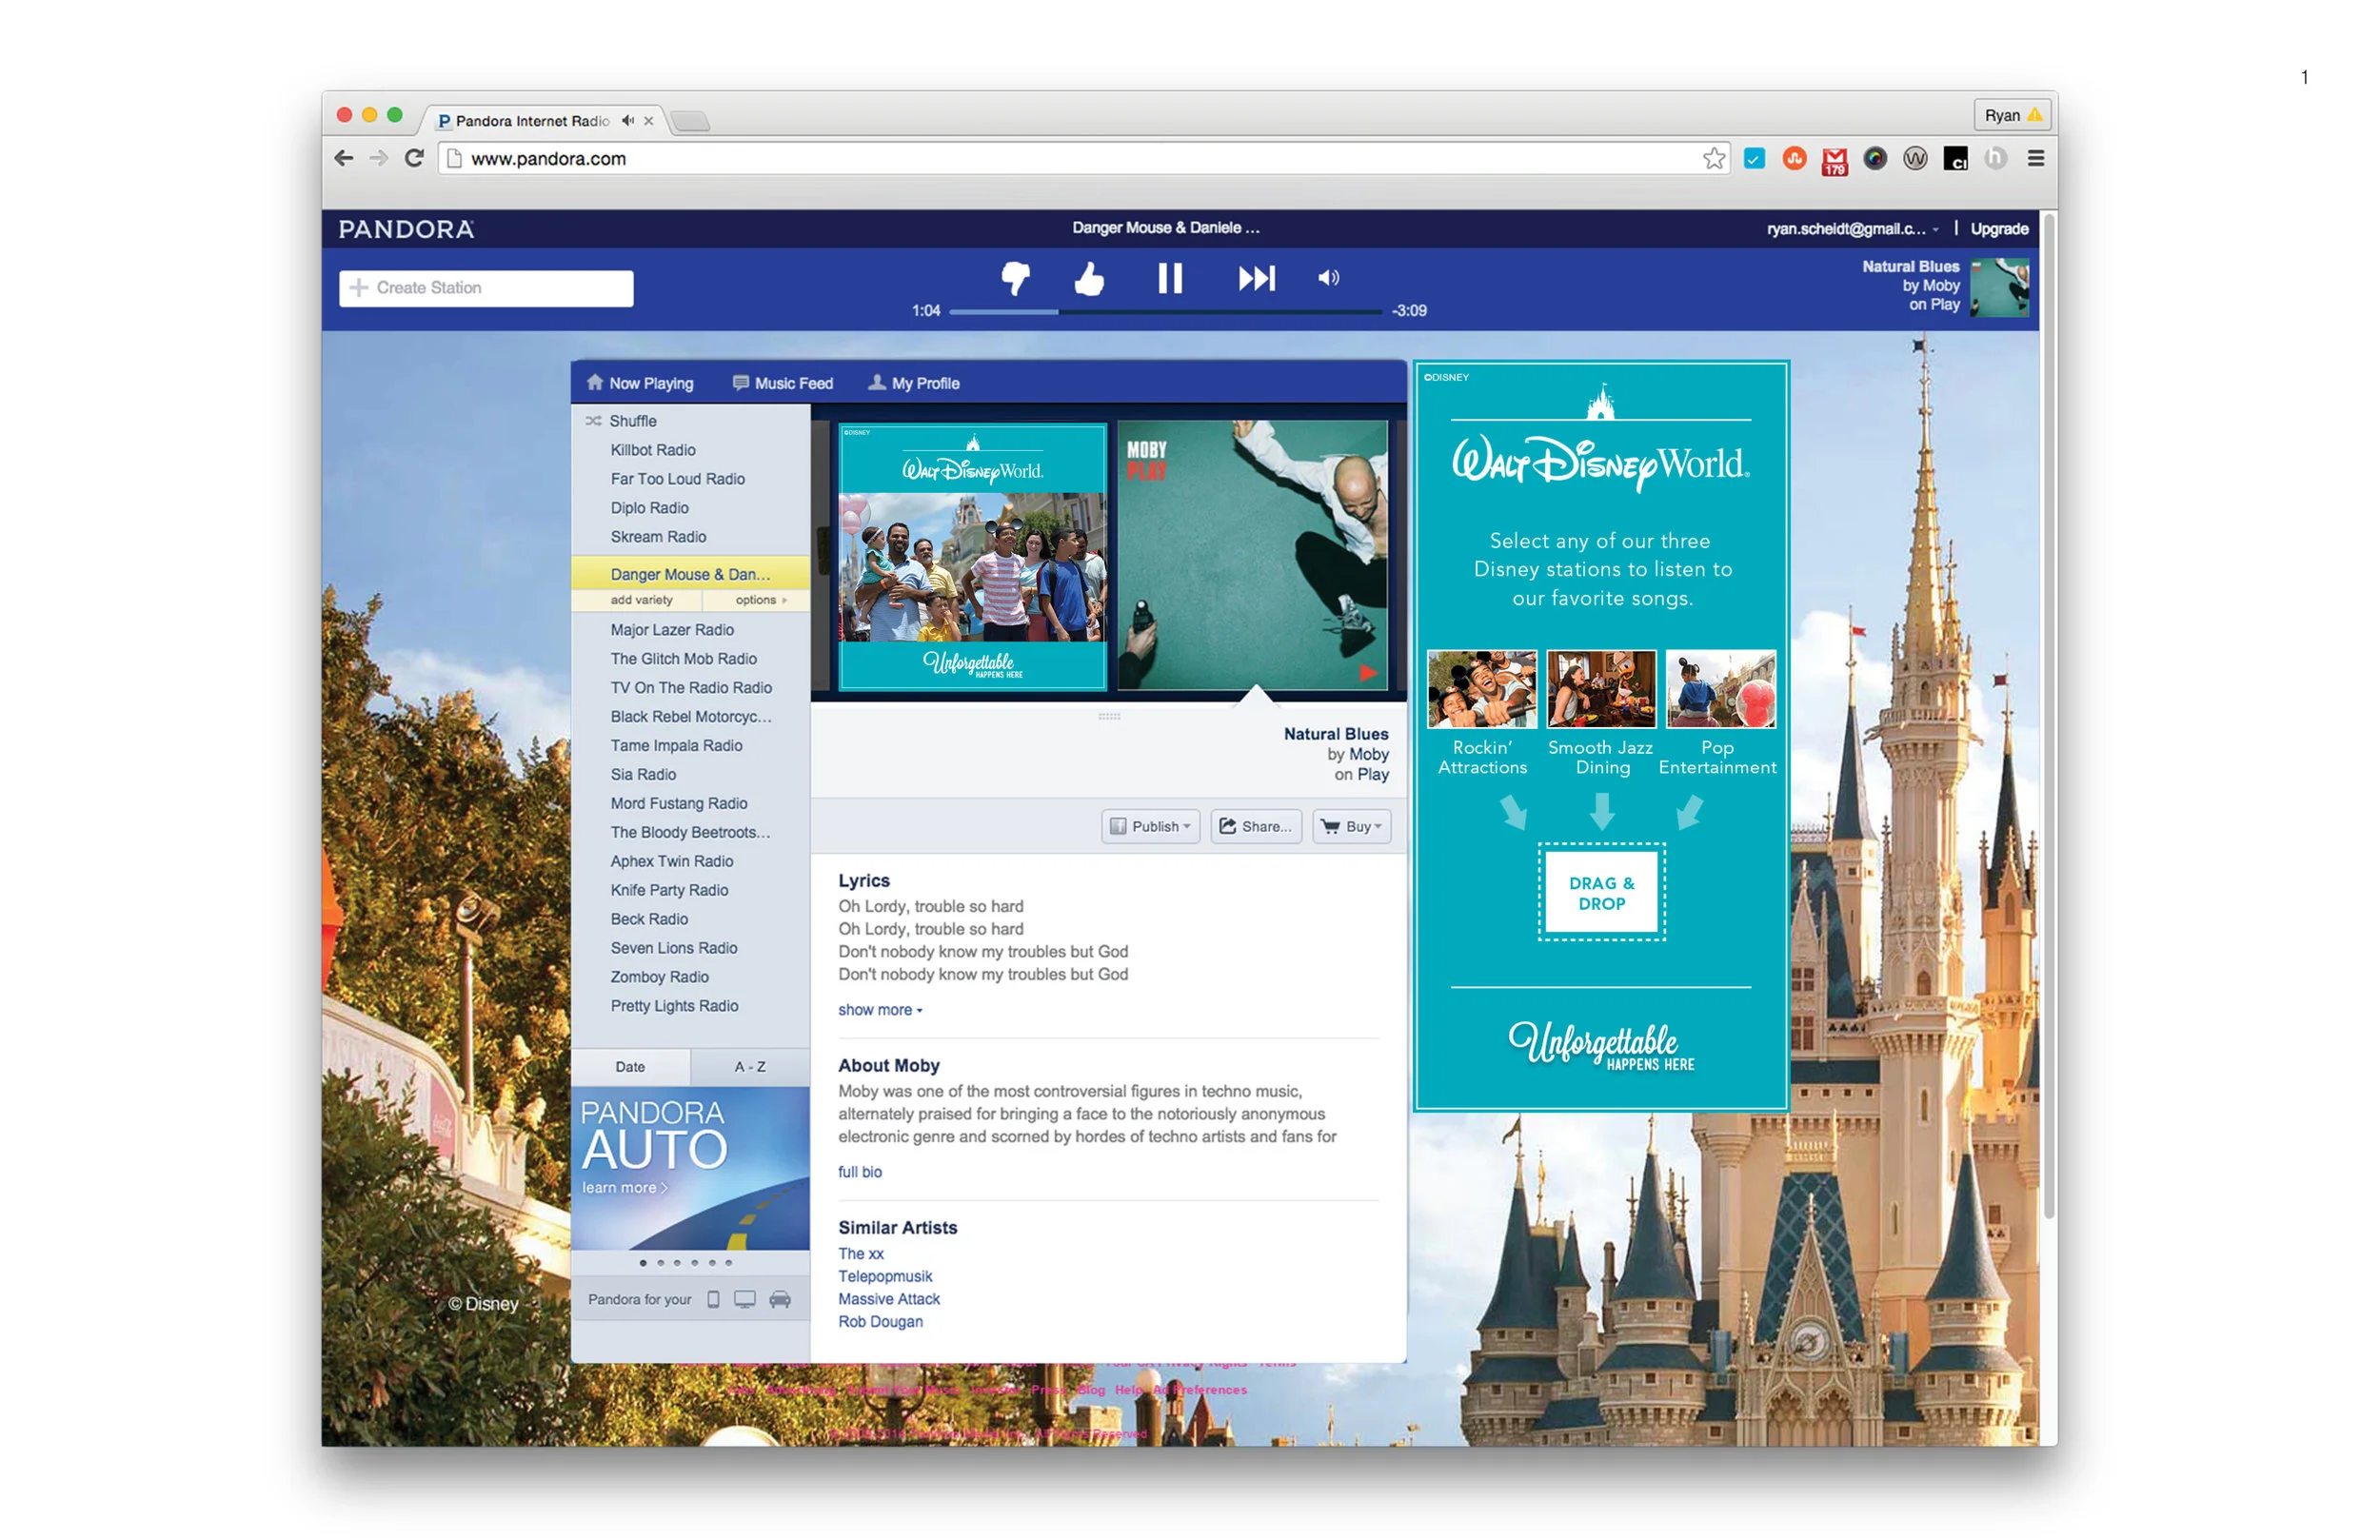Open similar artist Telepopmusik
The height and width of the screenshot is (1540, 2380).
[x=885, y=1277]
